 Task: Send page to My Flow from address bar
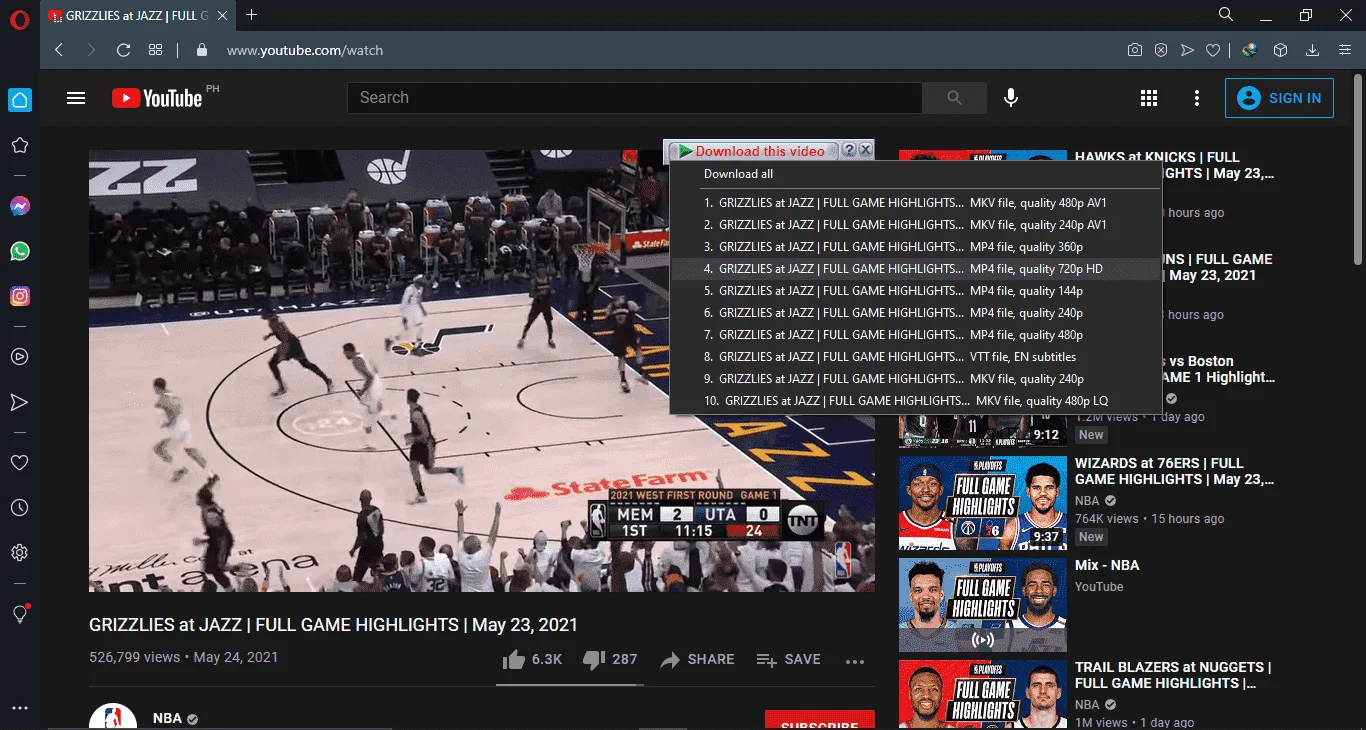pos(1187,50)
